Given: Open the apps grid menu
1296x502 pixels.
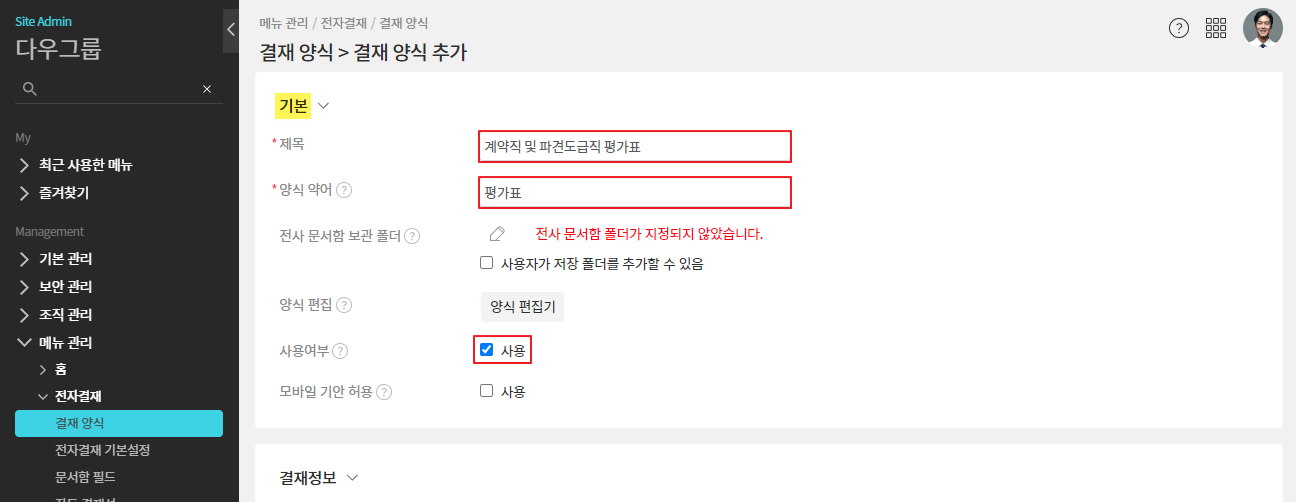Looking at the screenshot, I should [1216, 28].
